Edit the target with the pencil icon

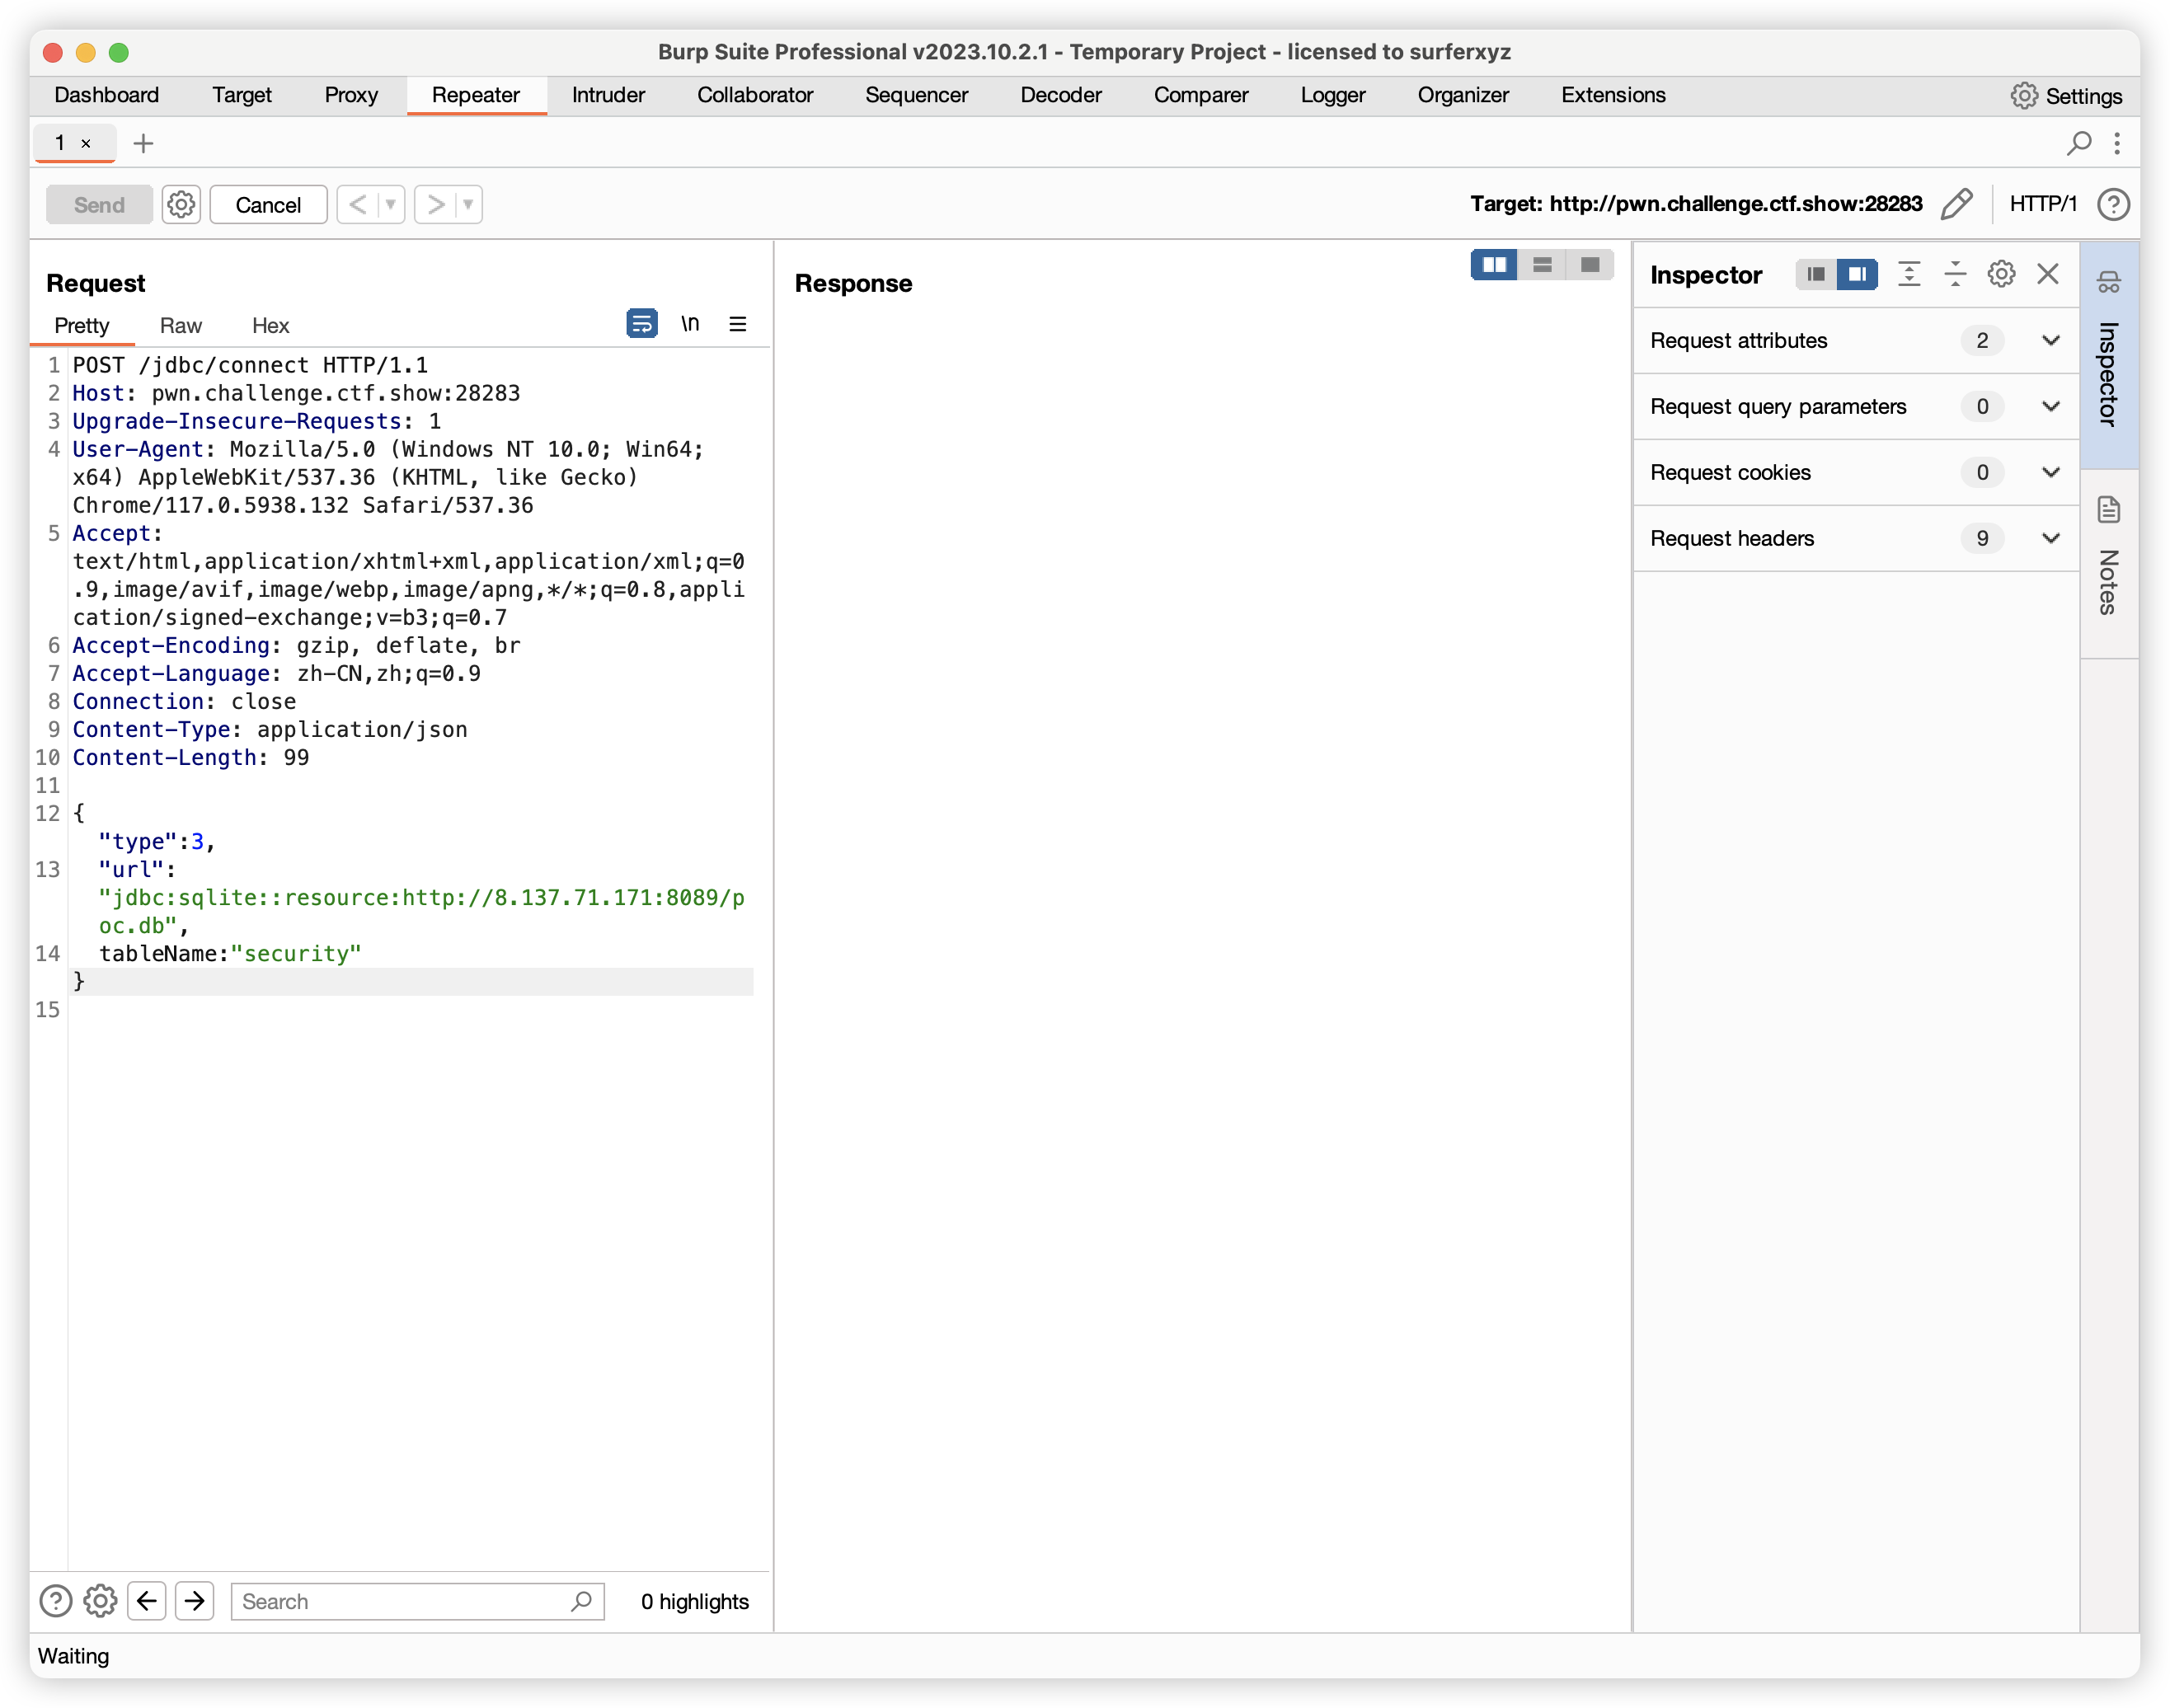[x=1956, y=204]
